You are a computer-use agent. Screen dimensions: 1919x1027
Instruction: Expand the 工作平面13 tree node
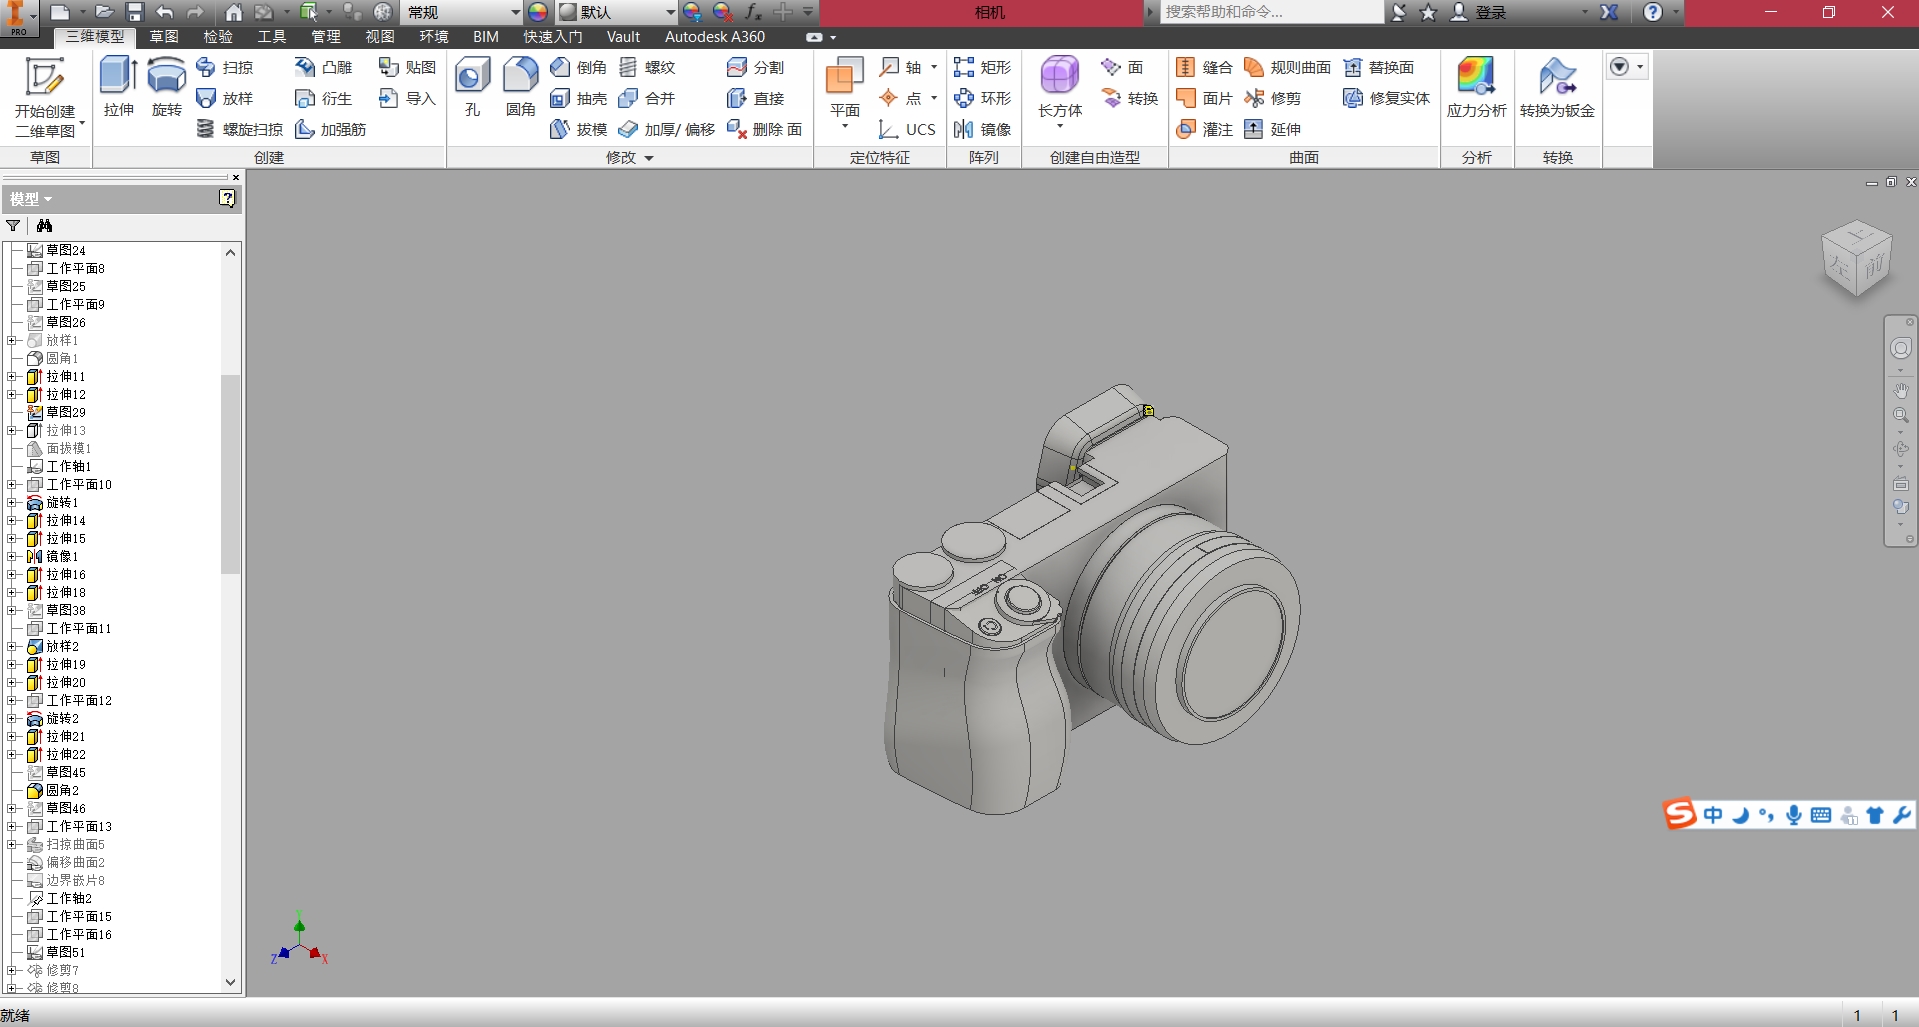click(12, 827)
